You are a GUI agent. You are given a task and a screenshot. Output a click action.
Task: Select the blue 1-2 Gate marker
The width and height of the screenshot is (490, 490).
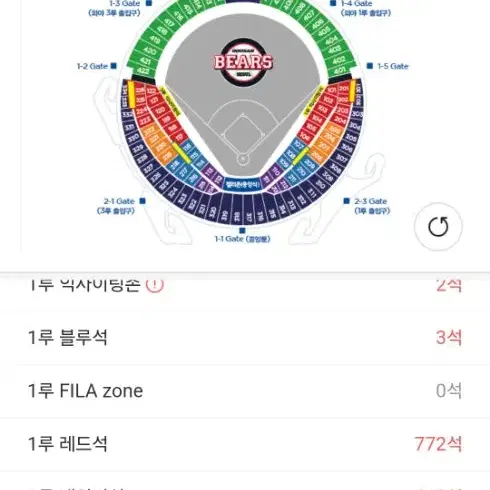(x=114, y=66)
